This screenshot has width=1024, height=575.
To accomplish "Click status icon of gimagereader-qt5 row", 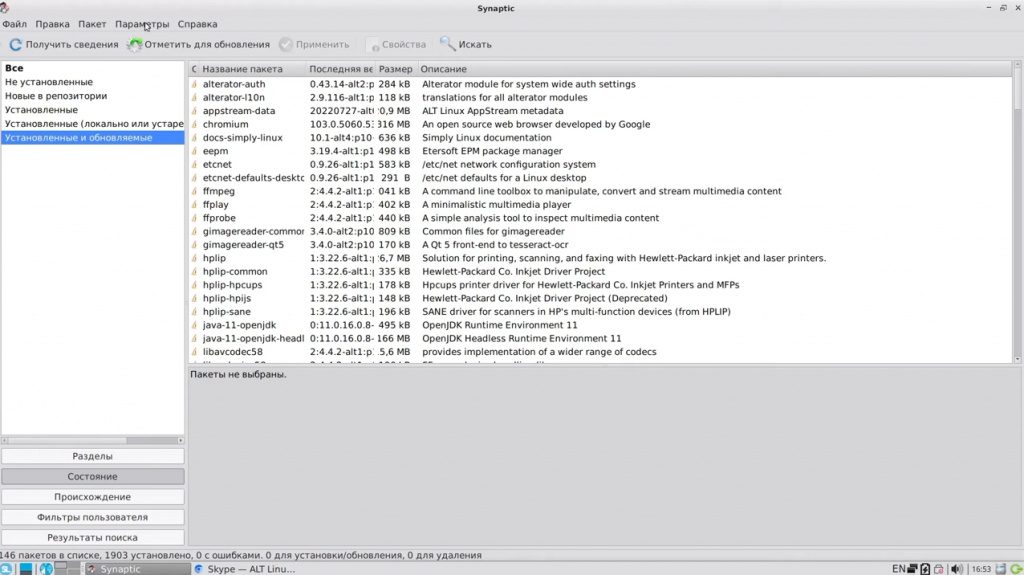I will pyautogui.click(x=194, y=245).
